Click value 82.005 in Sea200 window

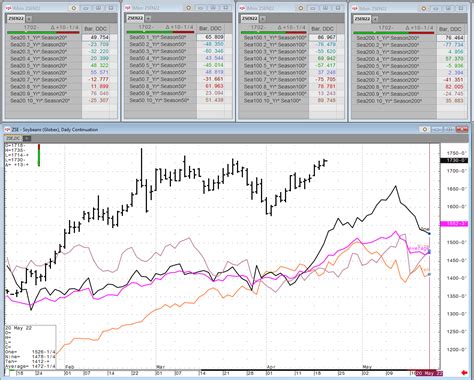click(452, 87)
